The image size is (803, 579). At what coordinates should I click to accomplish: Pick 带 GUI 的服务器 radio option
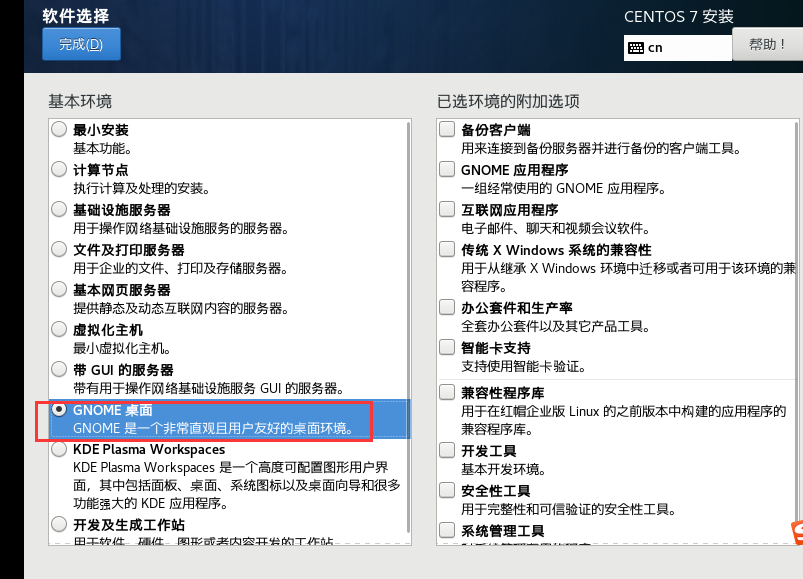[59, 369]
